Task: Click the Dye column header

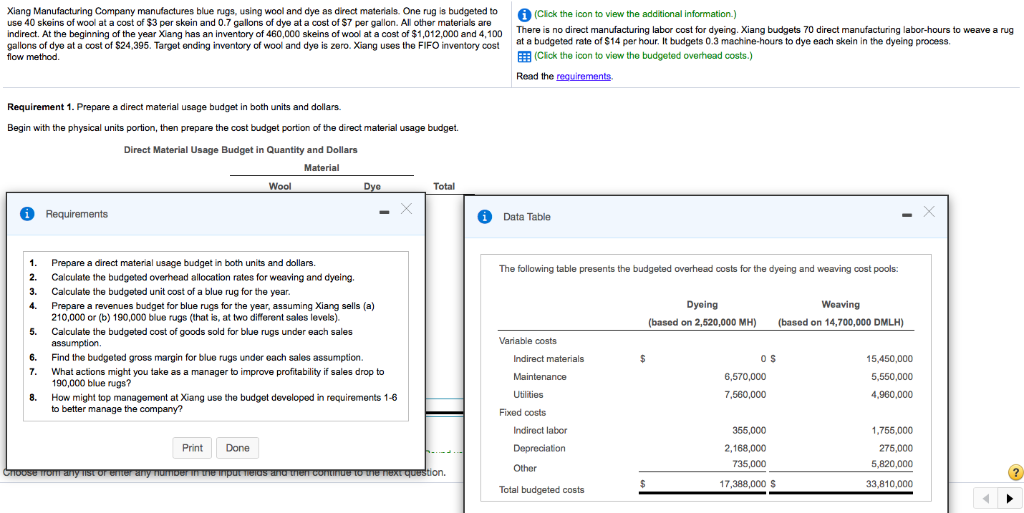Action: click(372, 186)
